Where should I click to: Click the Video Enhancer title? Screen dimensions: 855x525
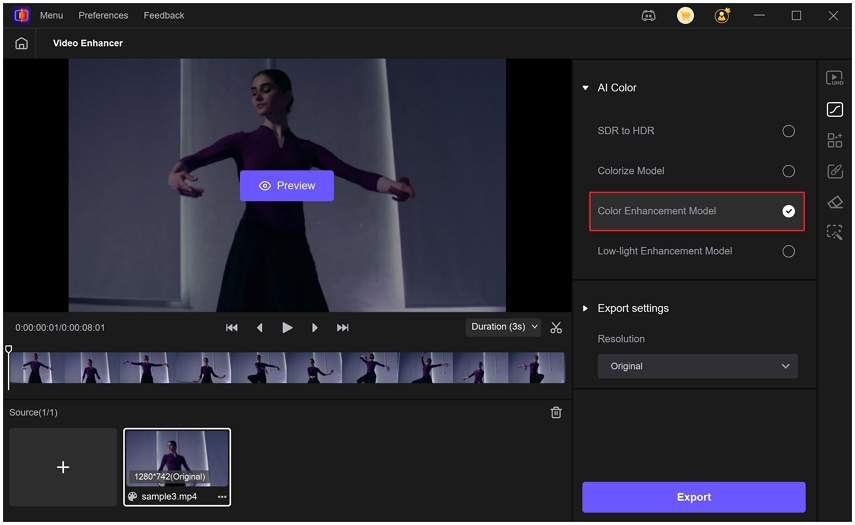[88, 43]
